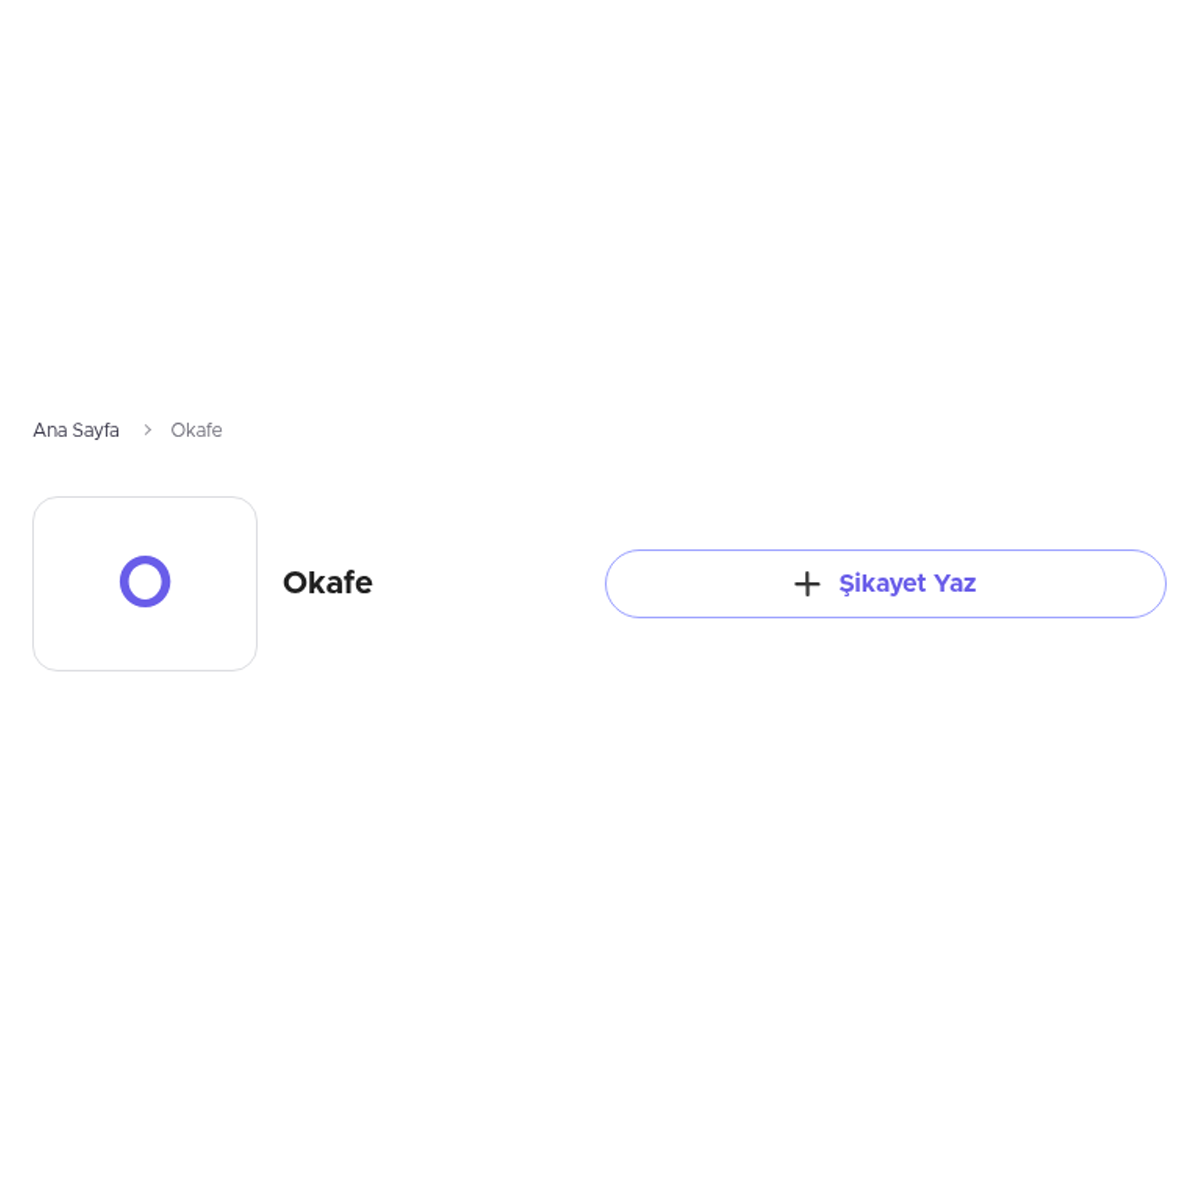1200x1200 pixels.
Task: Click the purple Şikayet Yaz text label
Action: (907, 584)
